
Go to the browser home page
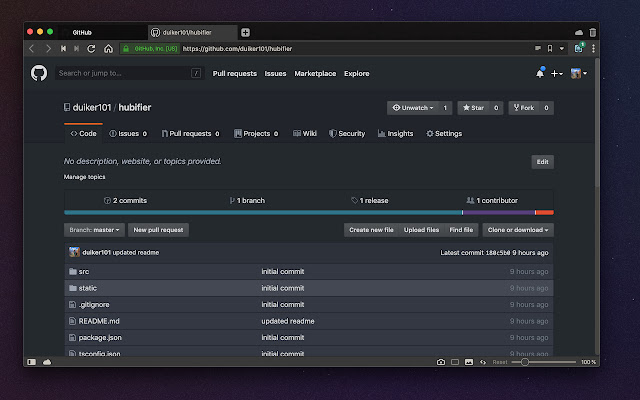tap(108, 49)
